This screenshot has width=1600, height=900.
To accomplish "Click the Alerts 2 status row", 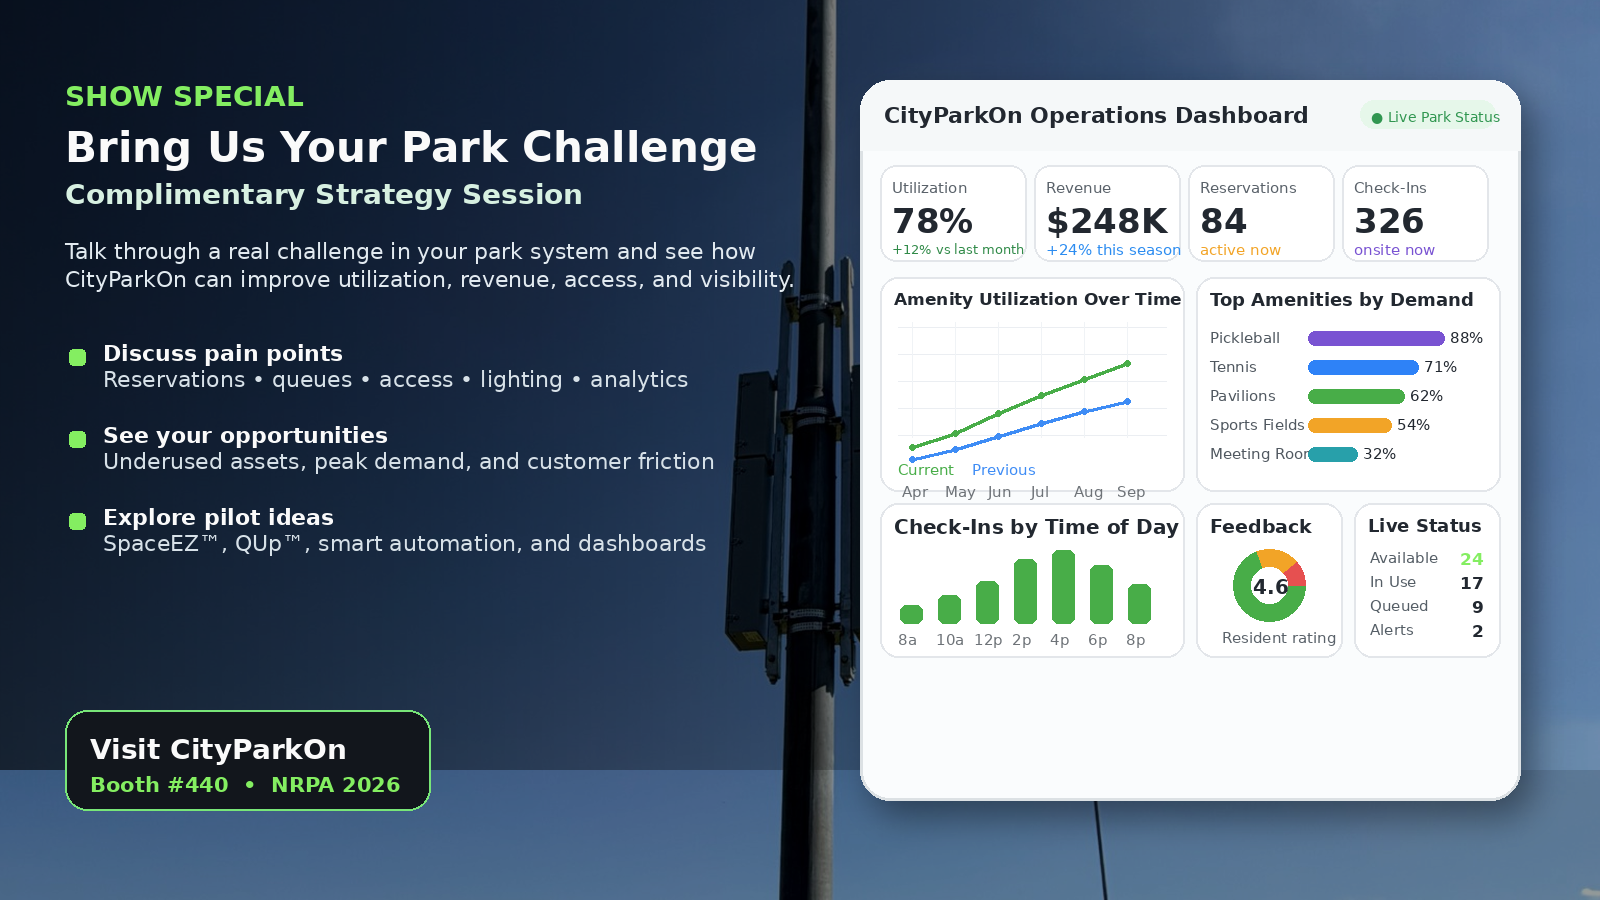I will pyautogui.click(x=1426, y=630).
